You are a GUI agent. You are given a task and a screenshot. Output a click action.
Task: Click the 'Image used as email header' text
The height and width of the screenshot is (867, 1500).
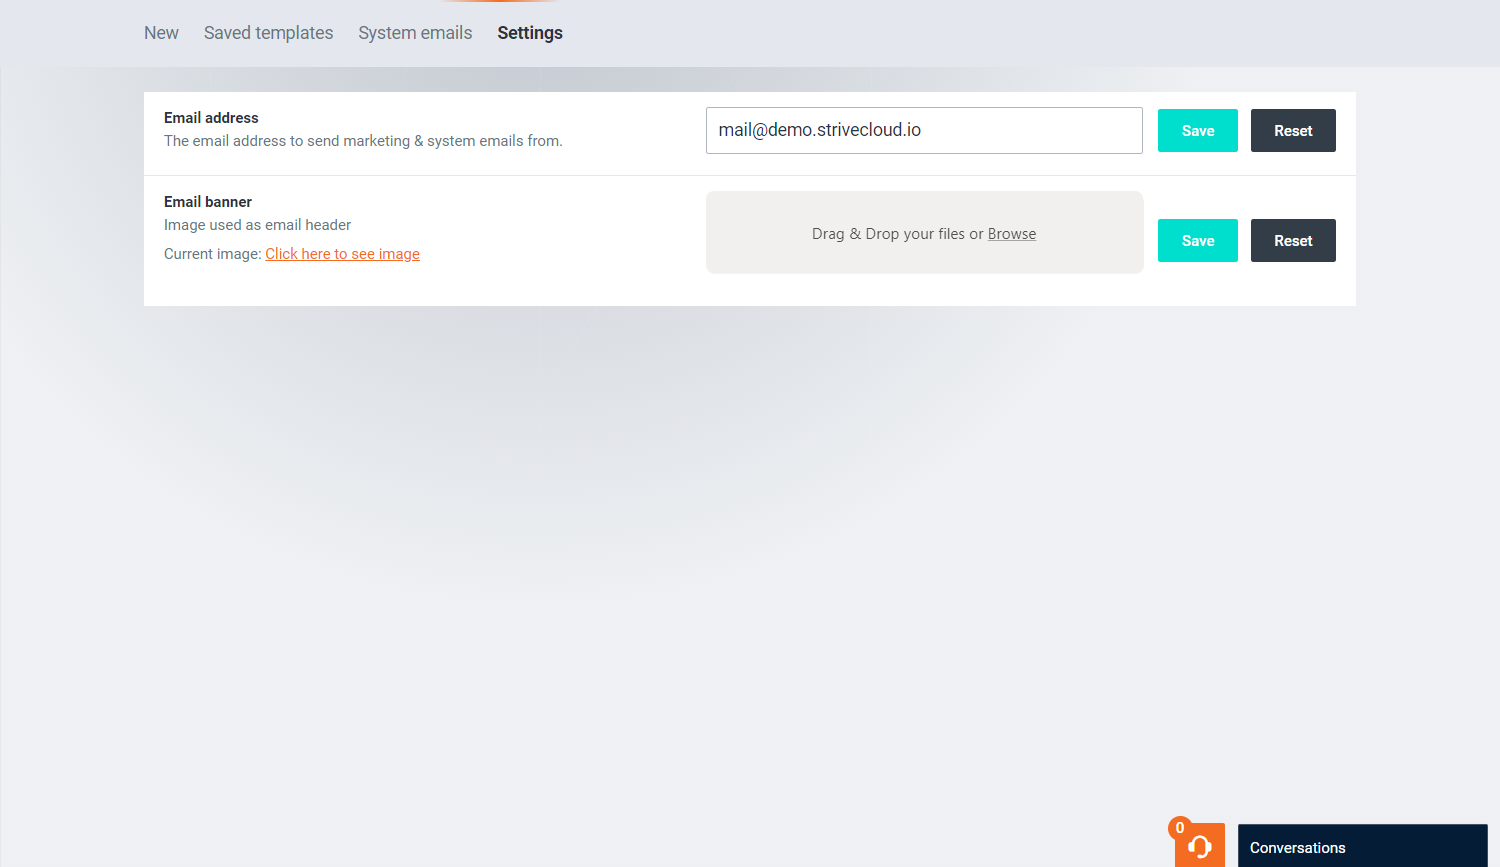point(257,225)
